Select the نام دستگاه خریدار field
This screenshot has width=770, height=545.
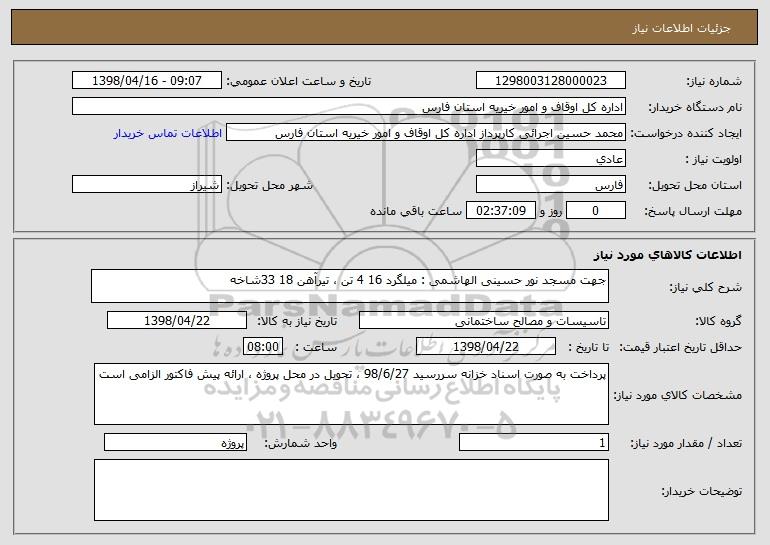click(x=349, y=107)
